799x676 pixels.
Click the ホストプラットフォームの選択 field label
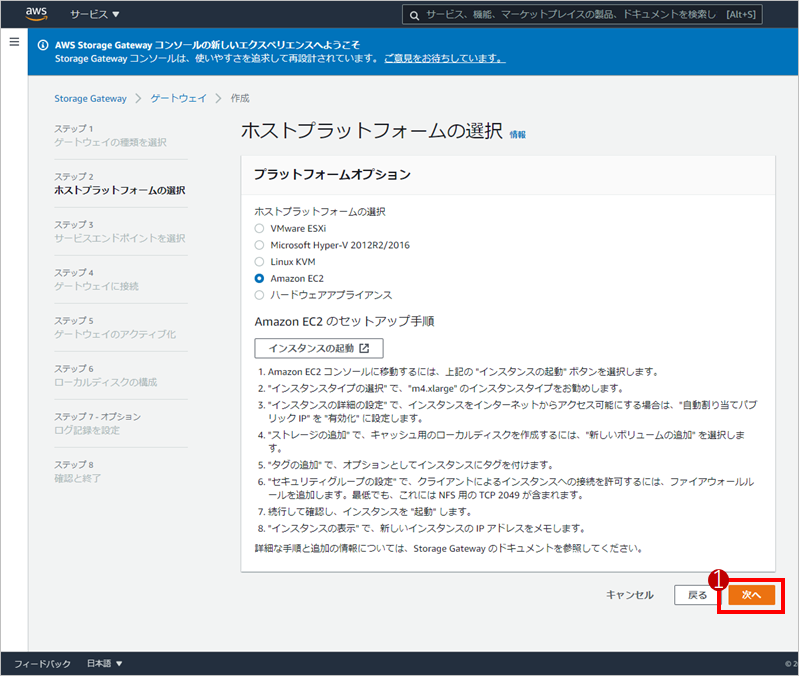coord(320,211)
